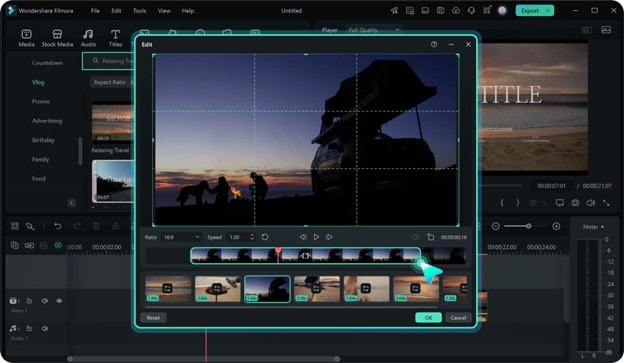Viewport: 624px width, 363px height.
Task: Open the apps grid icon in title bar
Action: click(487, 11)
